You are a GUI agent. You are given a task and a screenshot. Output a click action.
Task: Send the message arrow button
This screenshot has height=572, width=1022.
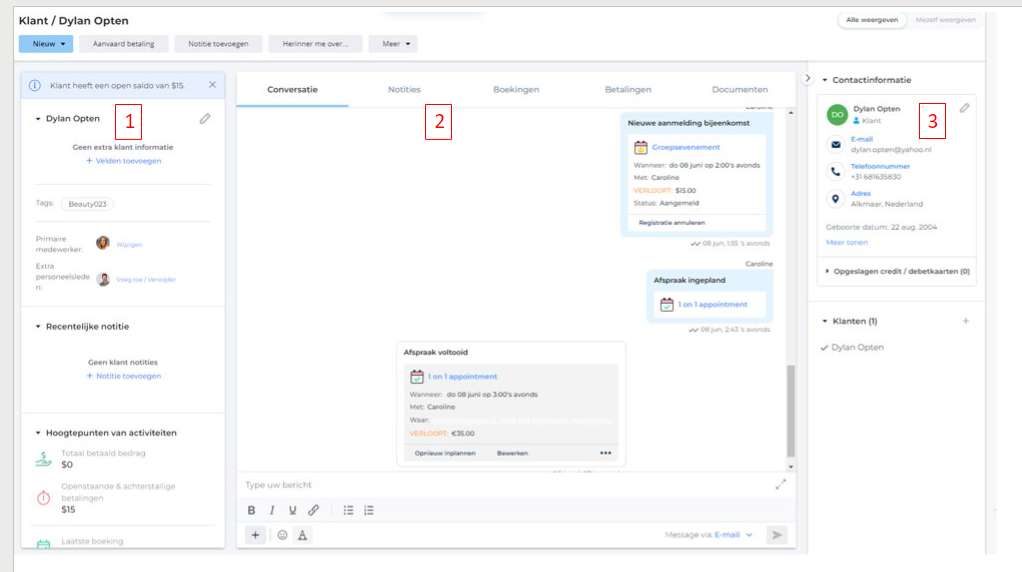tap(777, 535)
